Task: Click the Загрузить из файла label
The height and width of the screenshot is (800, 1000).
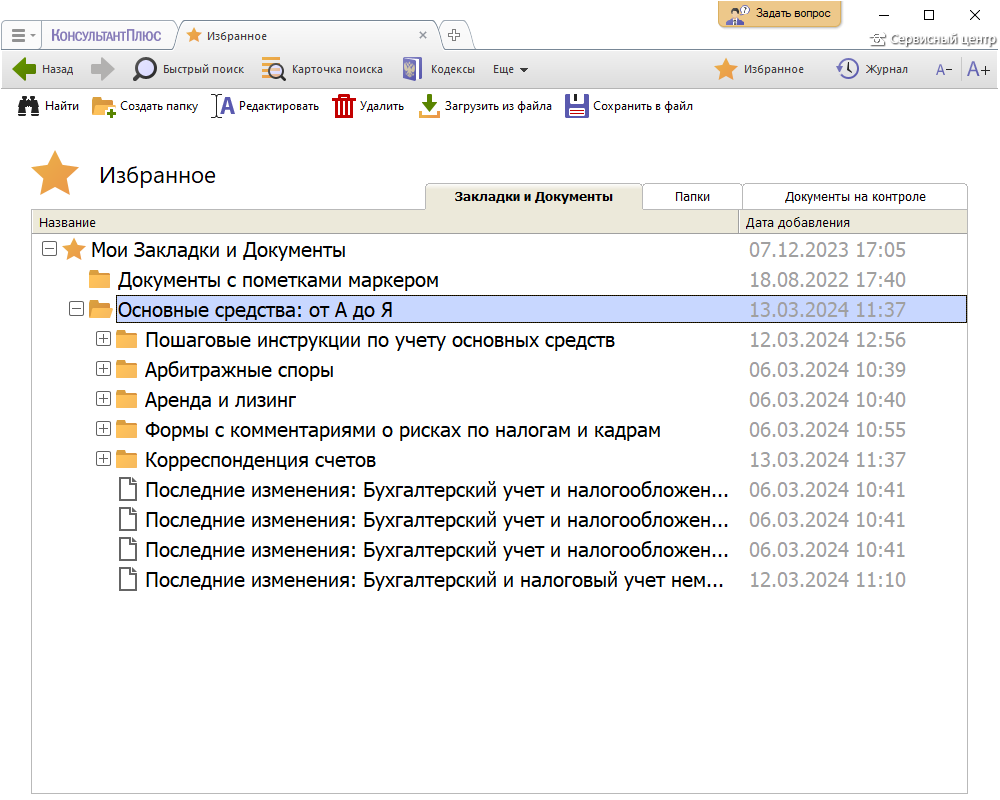Action: 498,106
